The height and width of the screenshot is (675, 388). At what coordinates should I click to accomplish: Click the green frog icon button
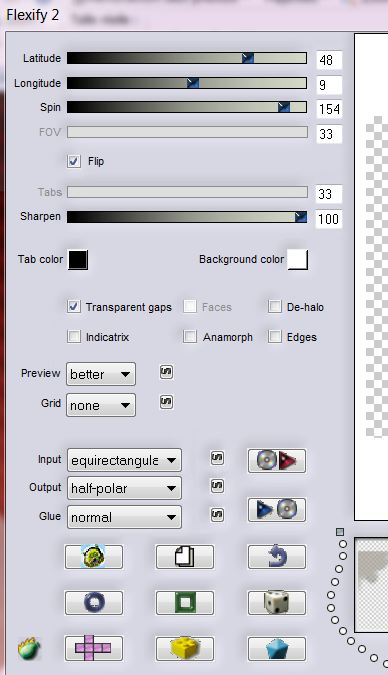93,557
